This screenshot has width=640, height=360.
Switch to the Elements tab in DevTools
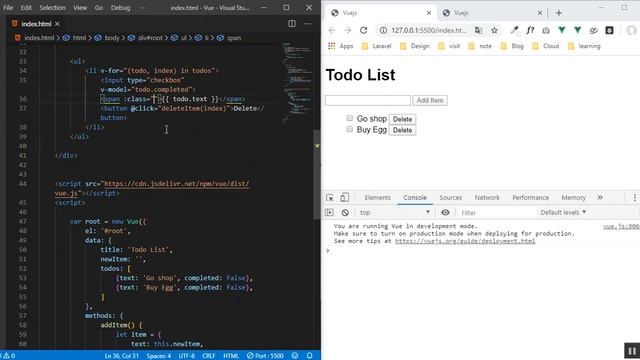point(378,198)
